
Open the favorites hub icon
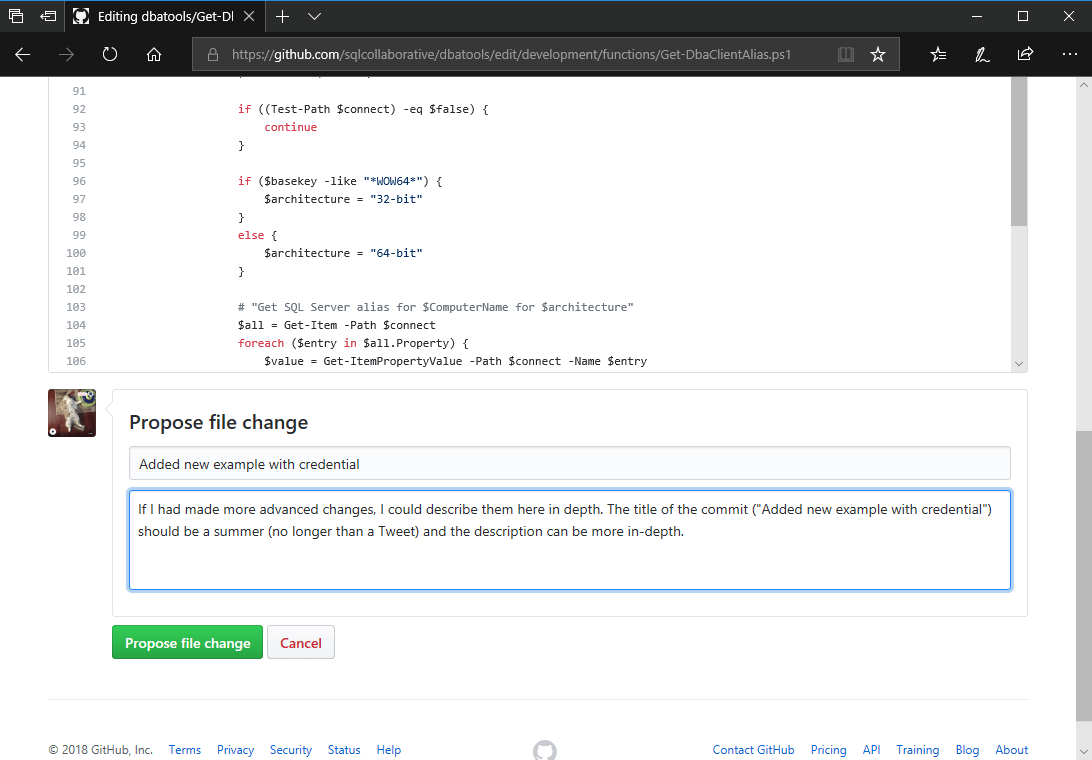point(938,55)
